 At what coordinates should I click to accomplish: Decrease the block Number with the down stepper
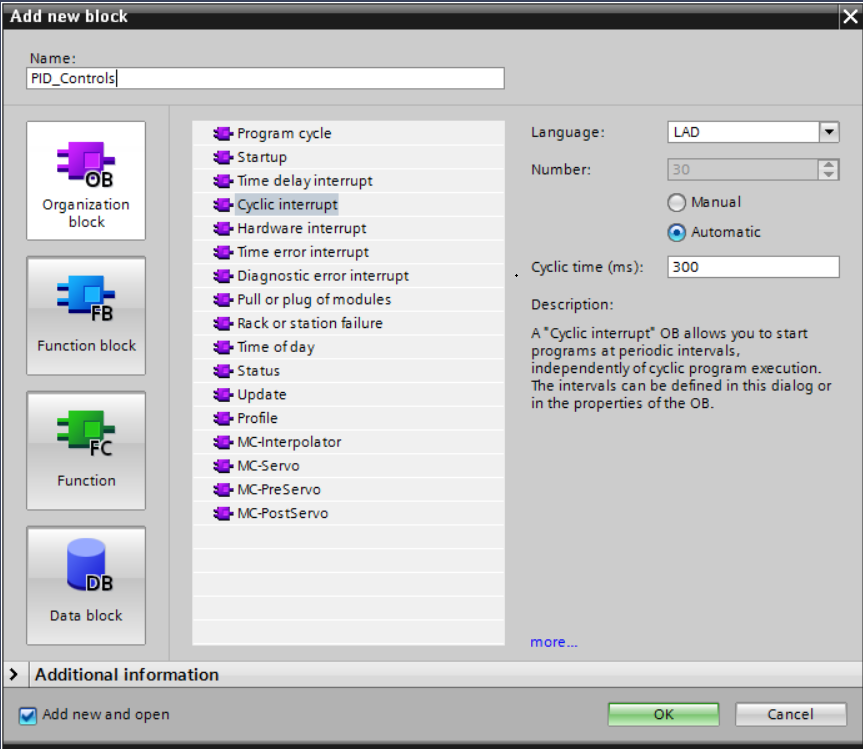click(828, 174)
